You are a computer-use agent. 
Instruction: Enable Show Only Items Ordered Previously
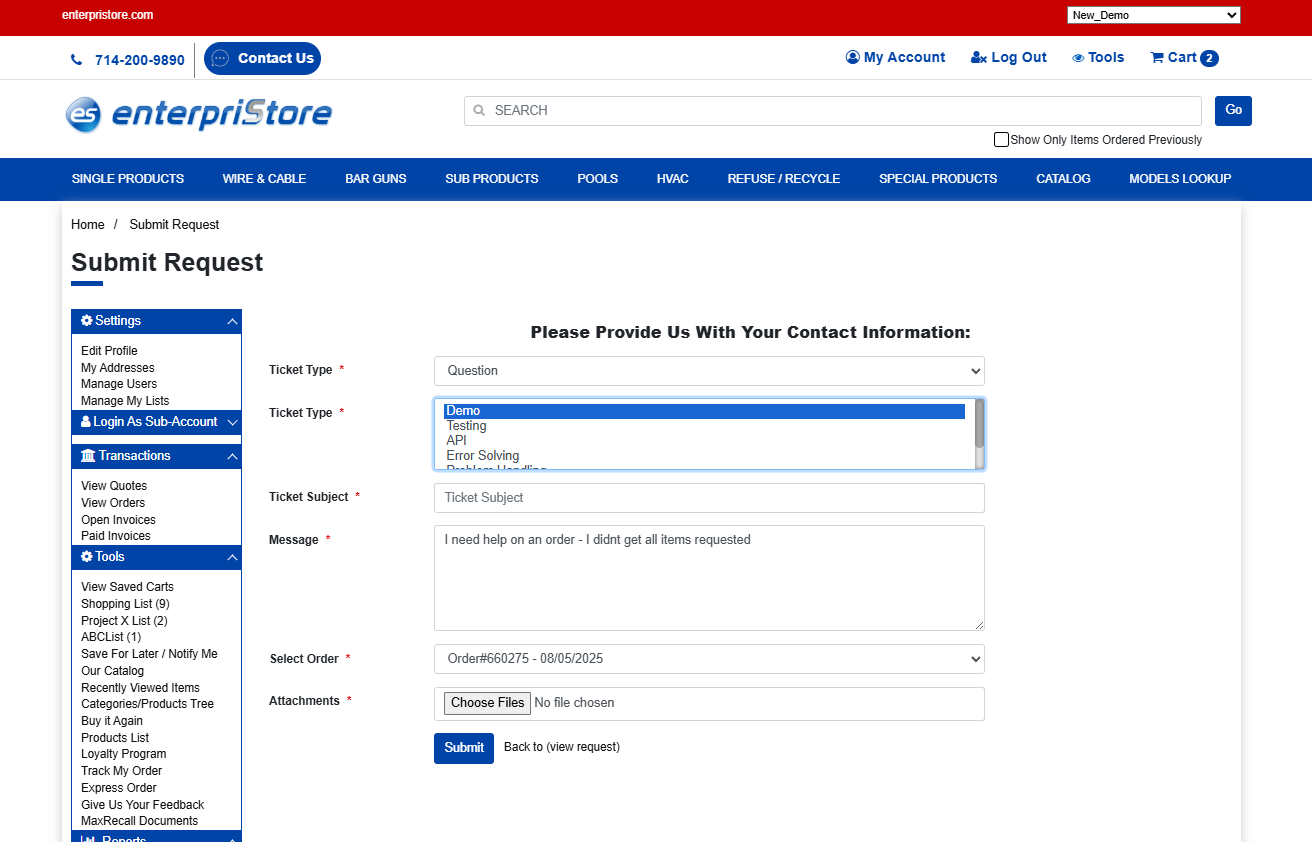tap(1001, 140)
